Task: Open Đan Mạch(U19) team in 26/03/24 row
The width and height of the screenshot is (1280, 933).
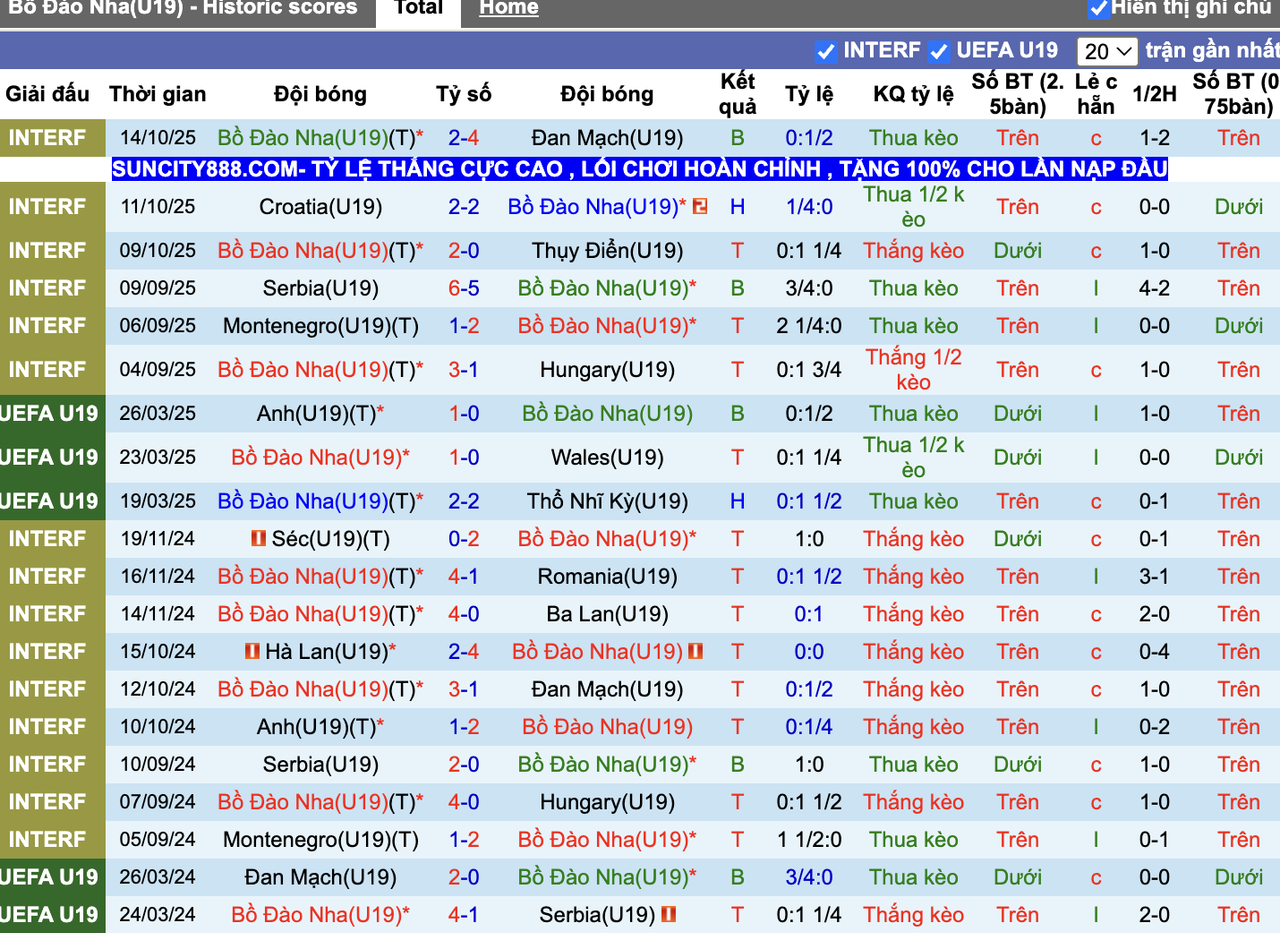Action: 320,877
